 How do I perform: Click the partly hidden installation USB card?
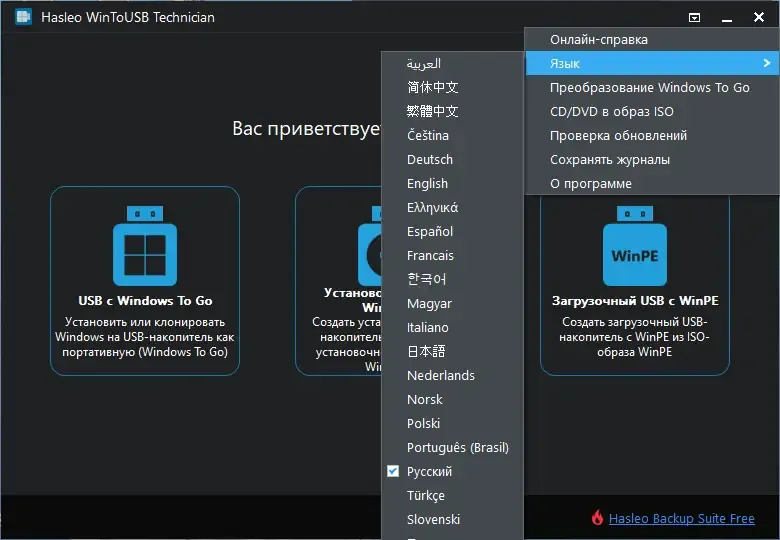[x=338, y=280]
